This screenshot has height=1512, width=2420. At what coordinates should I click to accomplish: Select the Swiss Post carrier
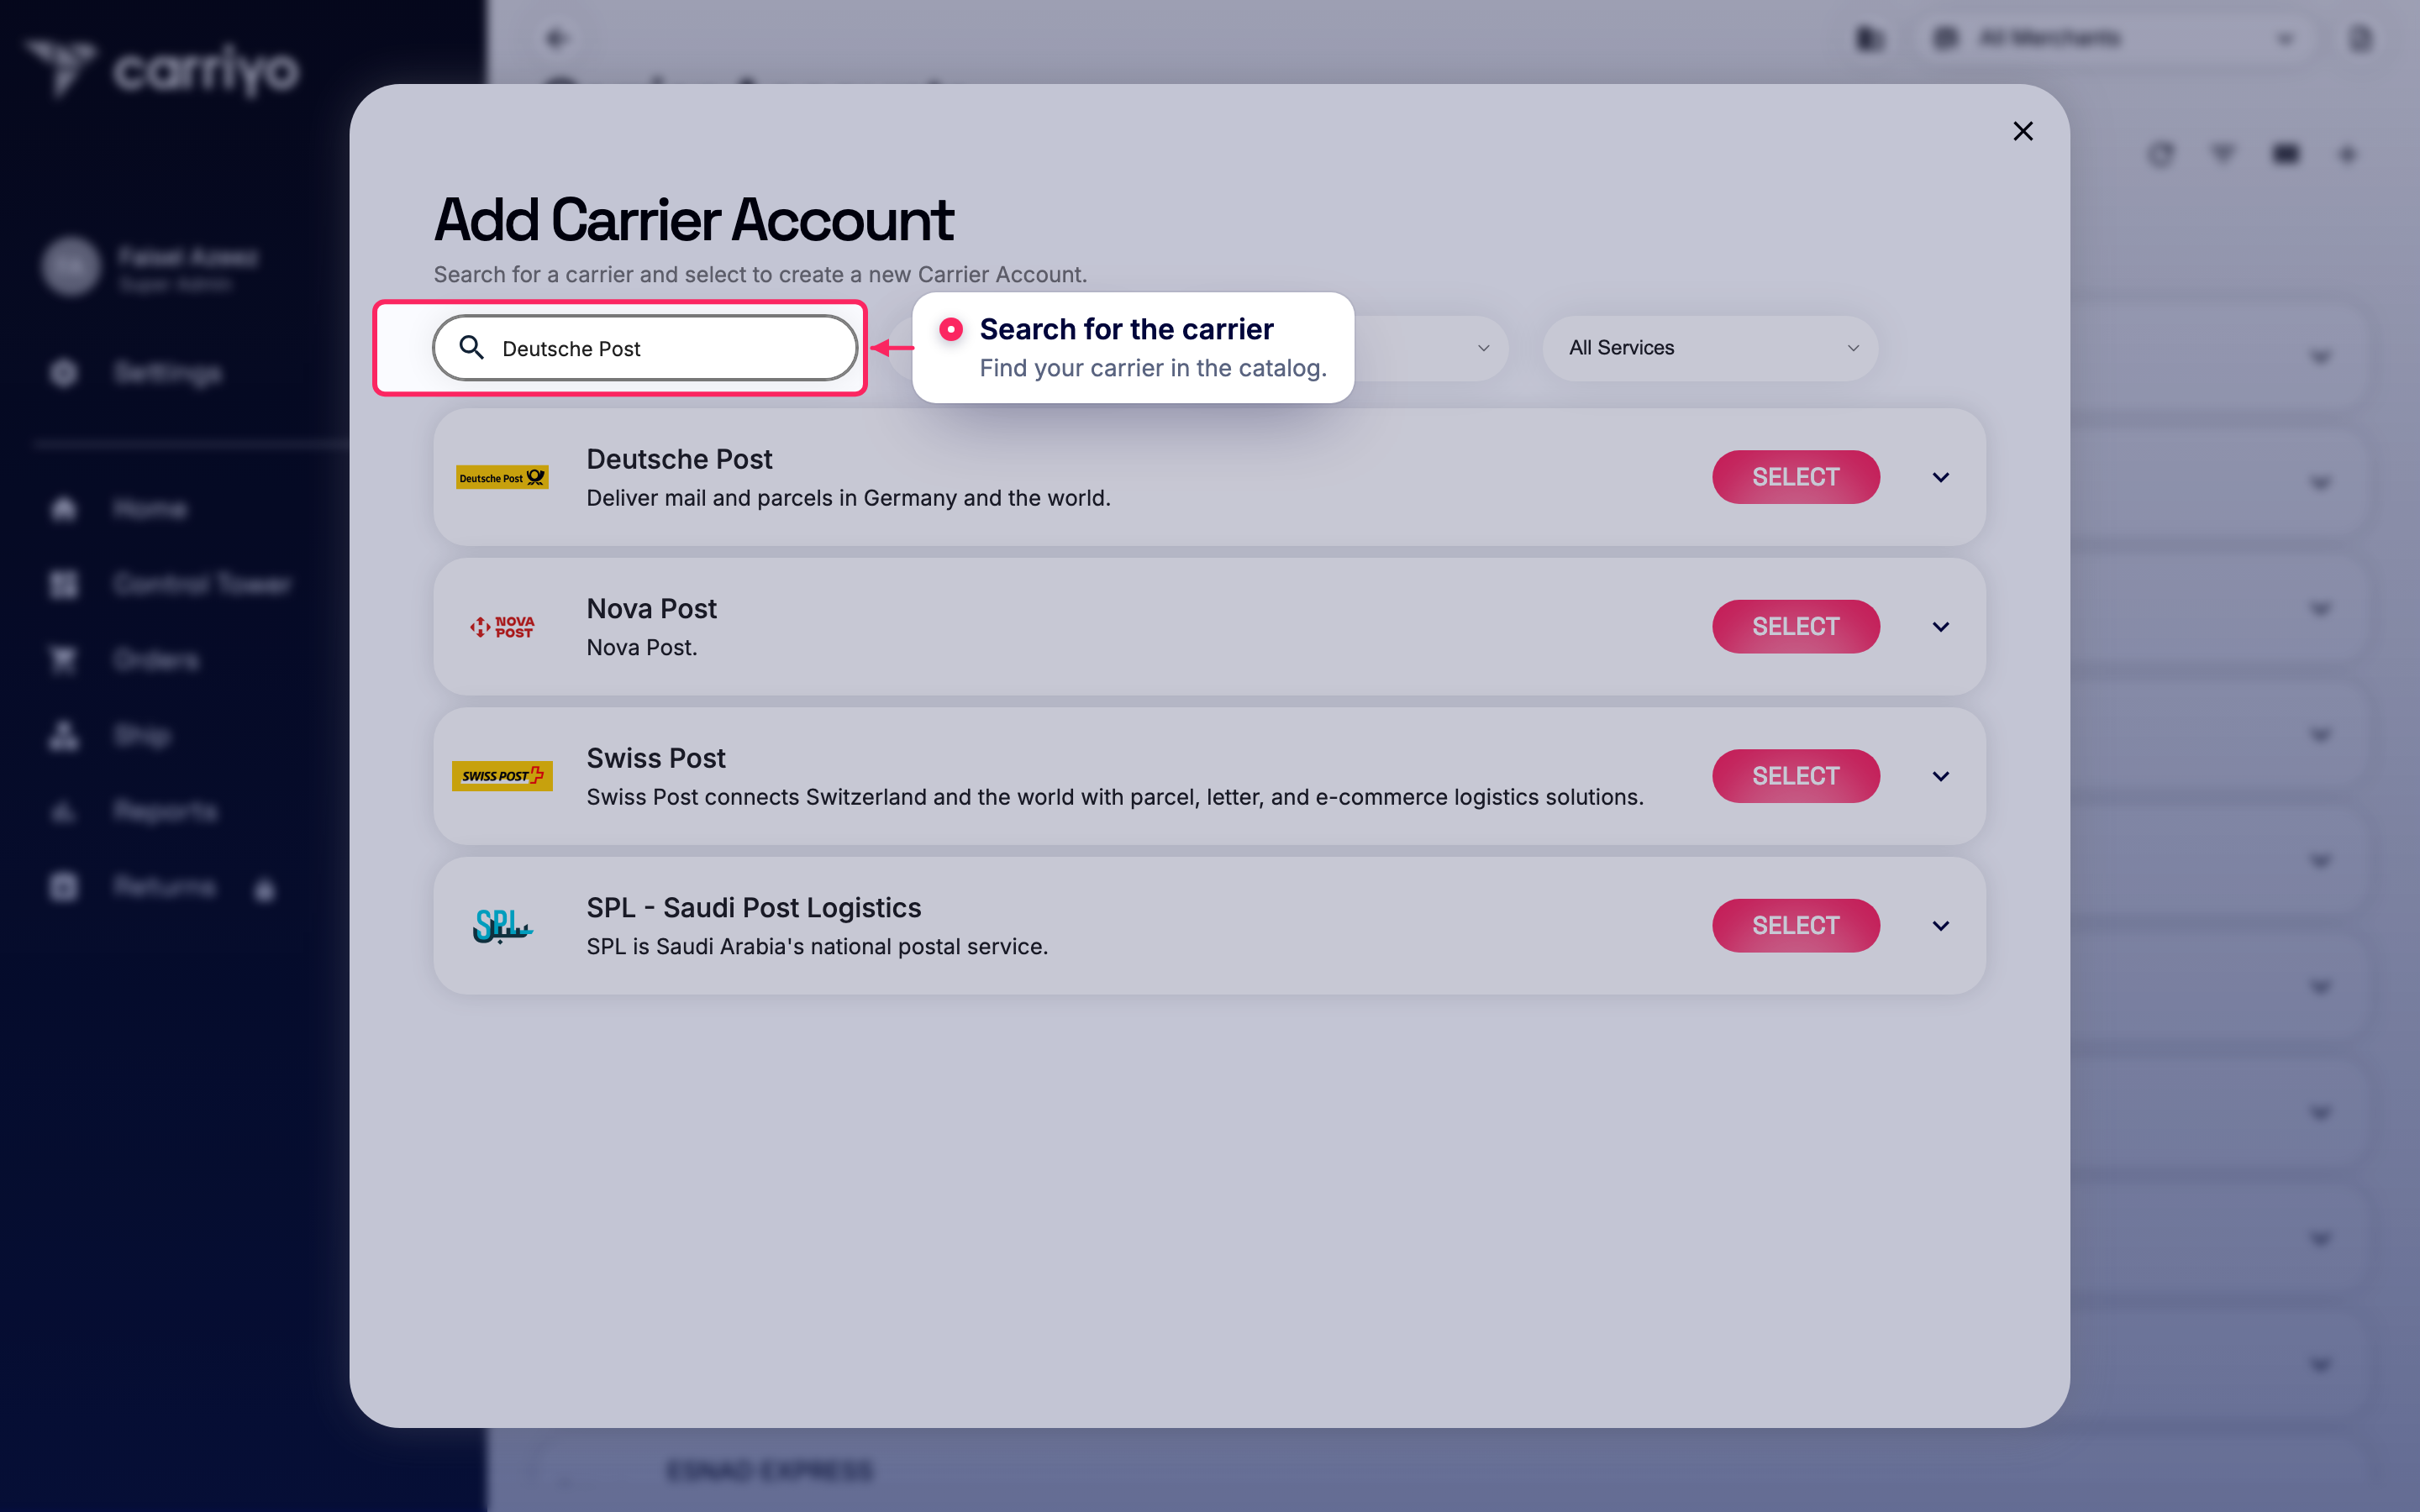(1795, 776)
